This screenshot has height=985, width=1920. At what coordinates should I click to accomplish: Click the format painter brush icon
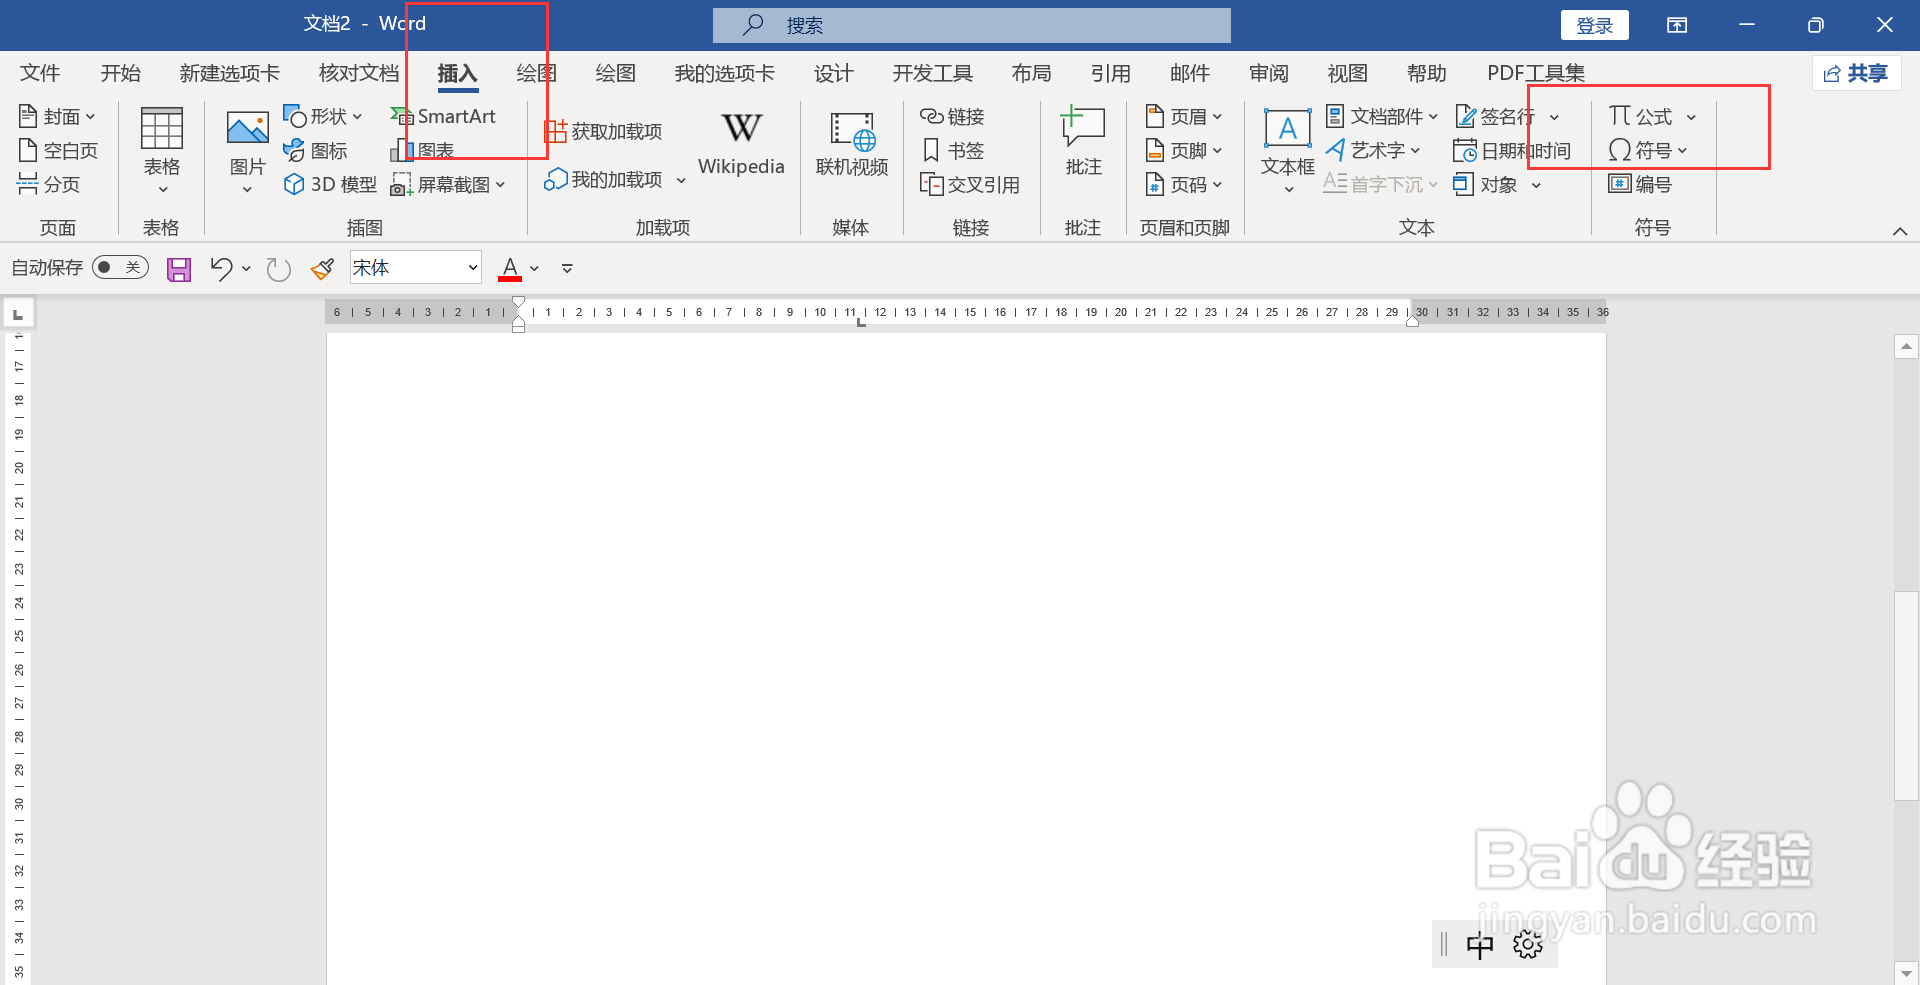322,269
